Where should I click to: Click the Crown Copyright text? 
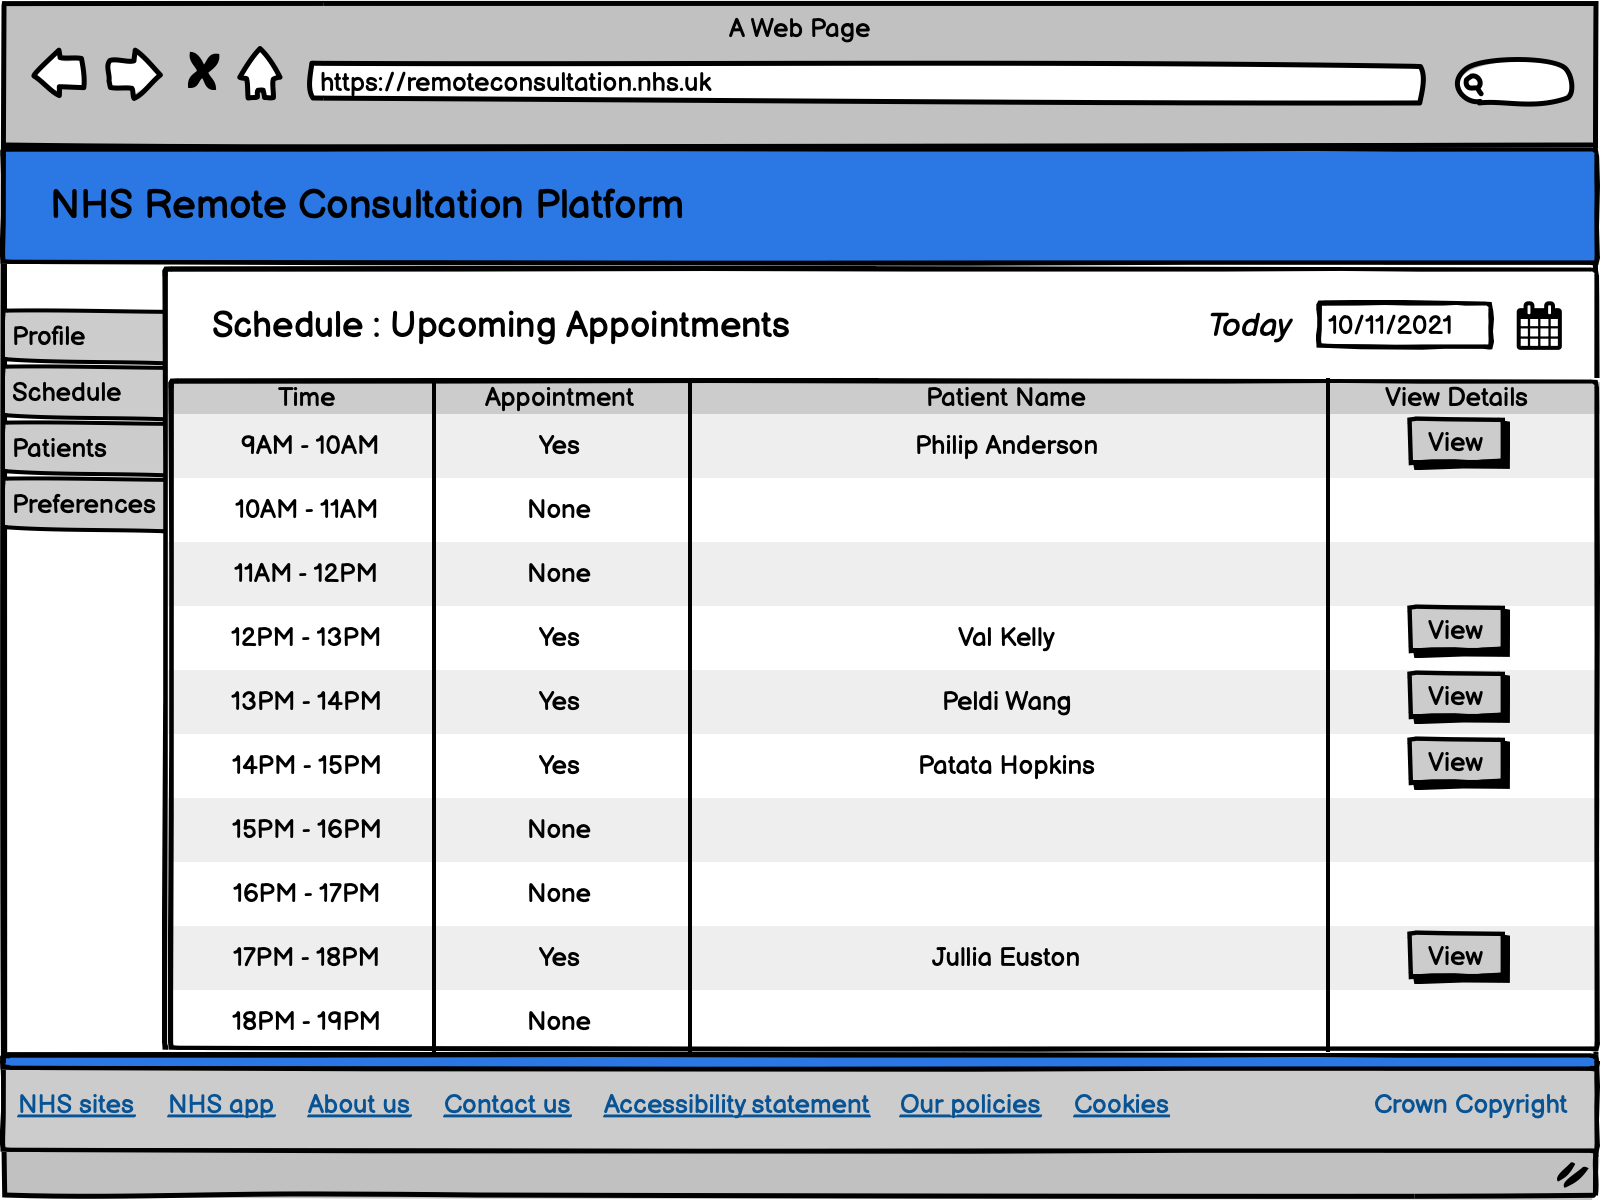pos(1470,1105)
